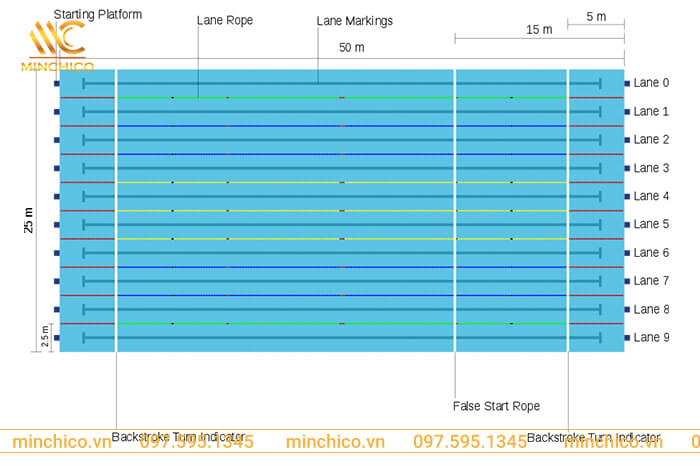
Task: Click the "Lane Markings" label
Action: pos(354,20)
